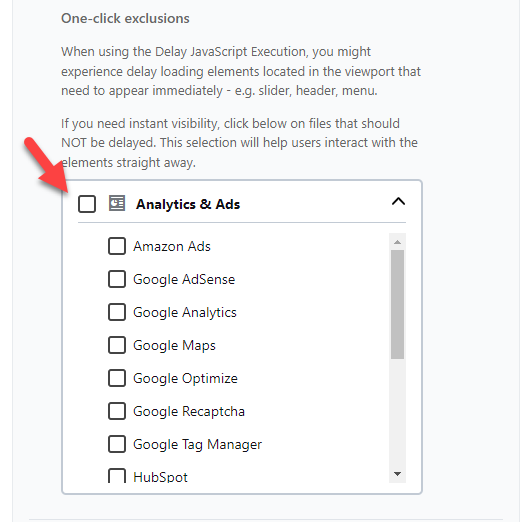Image resolution: width=528 pixels, height=522 pixels.
Task: Click the Analytics & Ads heading text
Action: pos(188,204)
